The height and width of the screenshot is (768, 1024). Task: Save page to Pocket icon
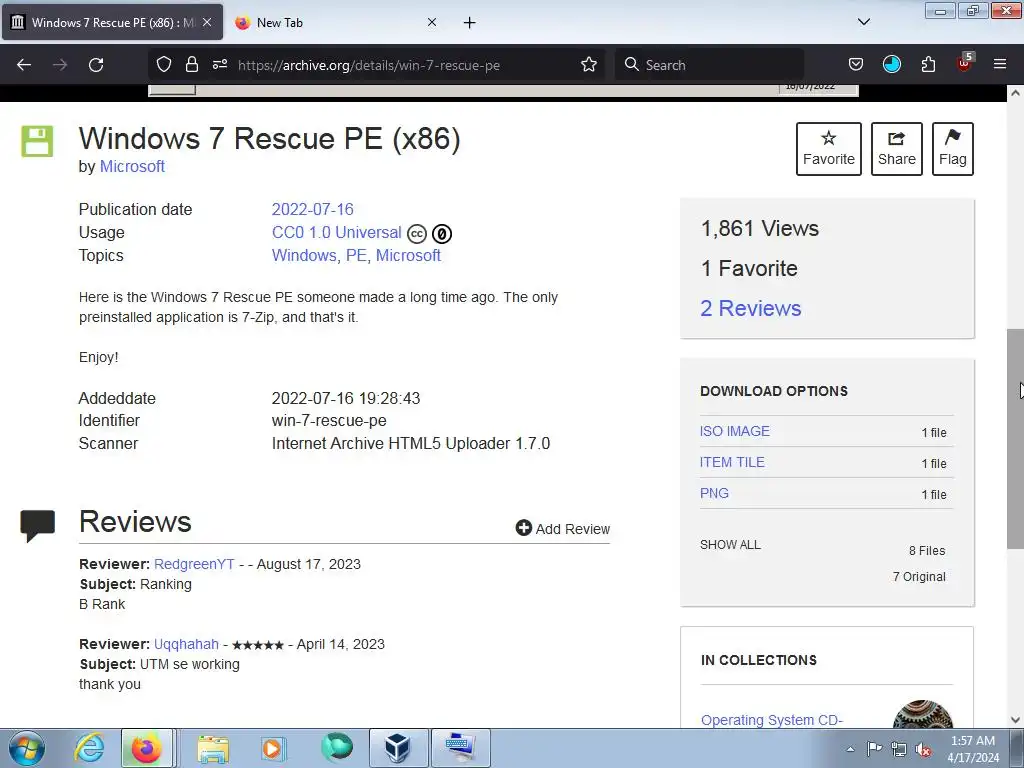tap(856, 65)
